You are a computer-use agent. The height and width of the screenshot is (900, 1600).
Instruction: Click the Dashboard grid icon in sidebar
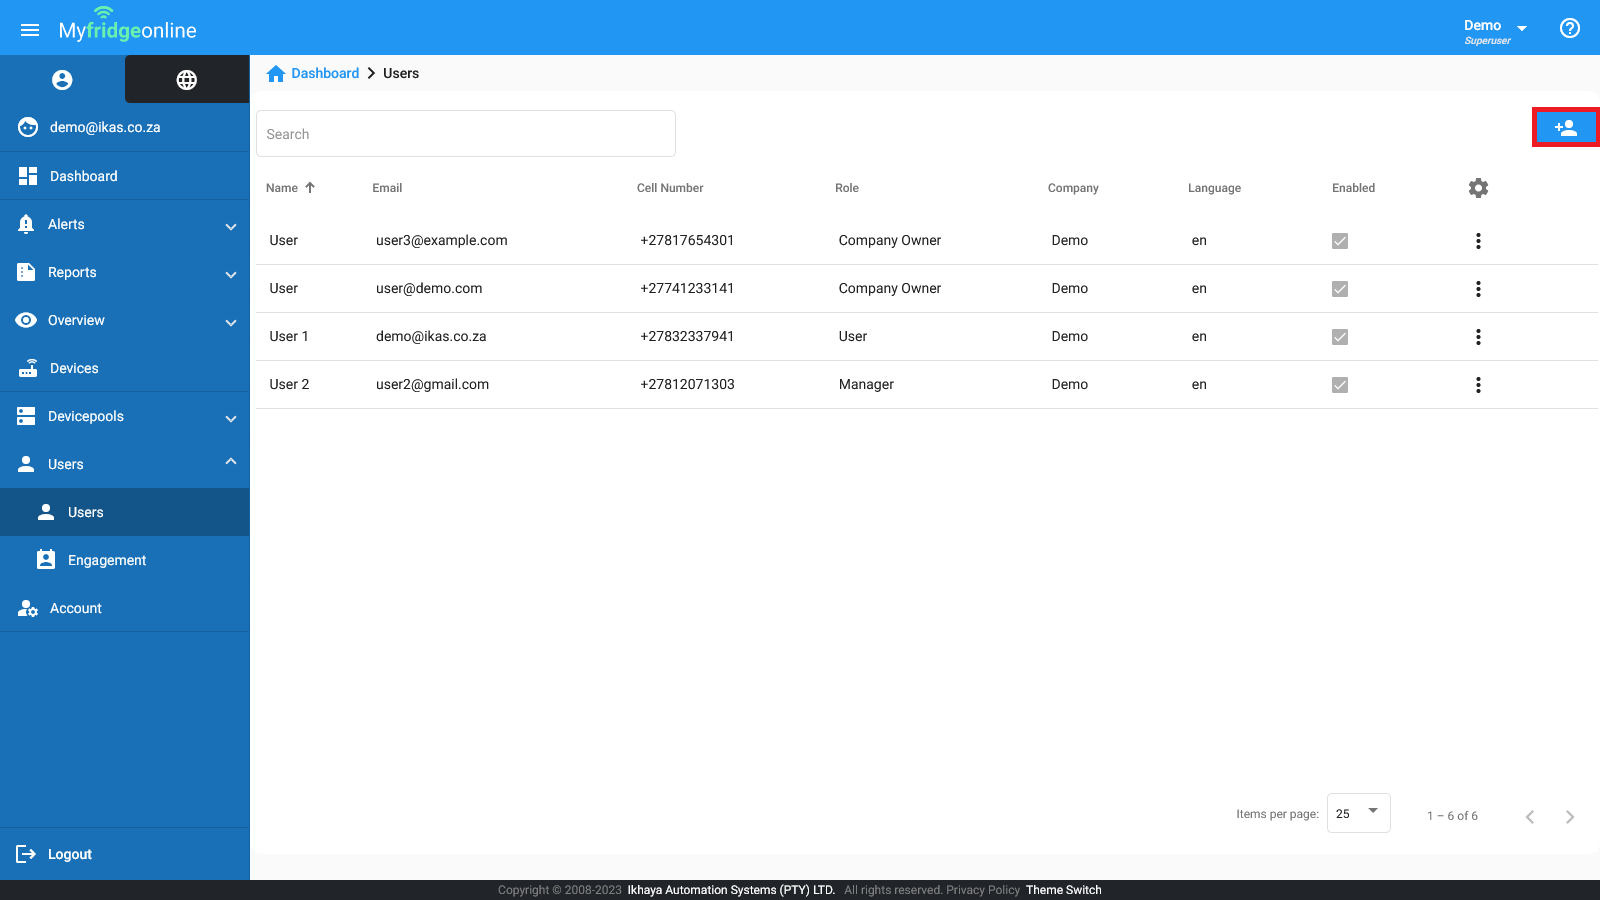[28, 176]
